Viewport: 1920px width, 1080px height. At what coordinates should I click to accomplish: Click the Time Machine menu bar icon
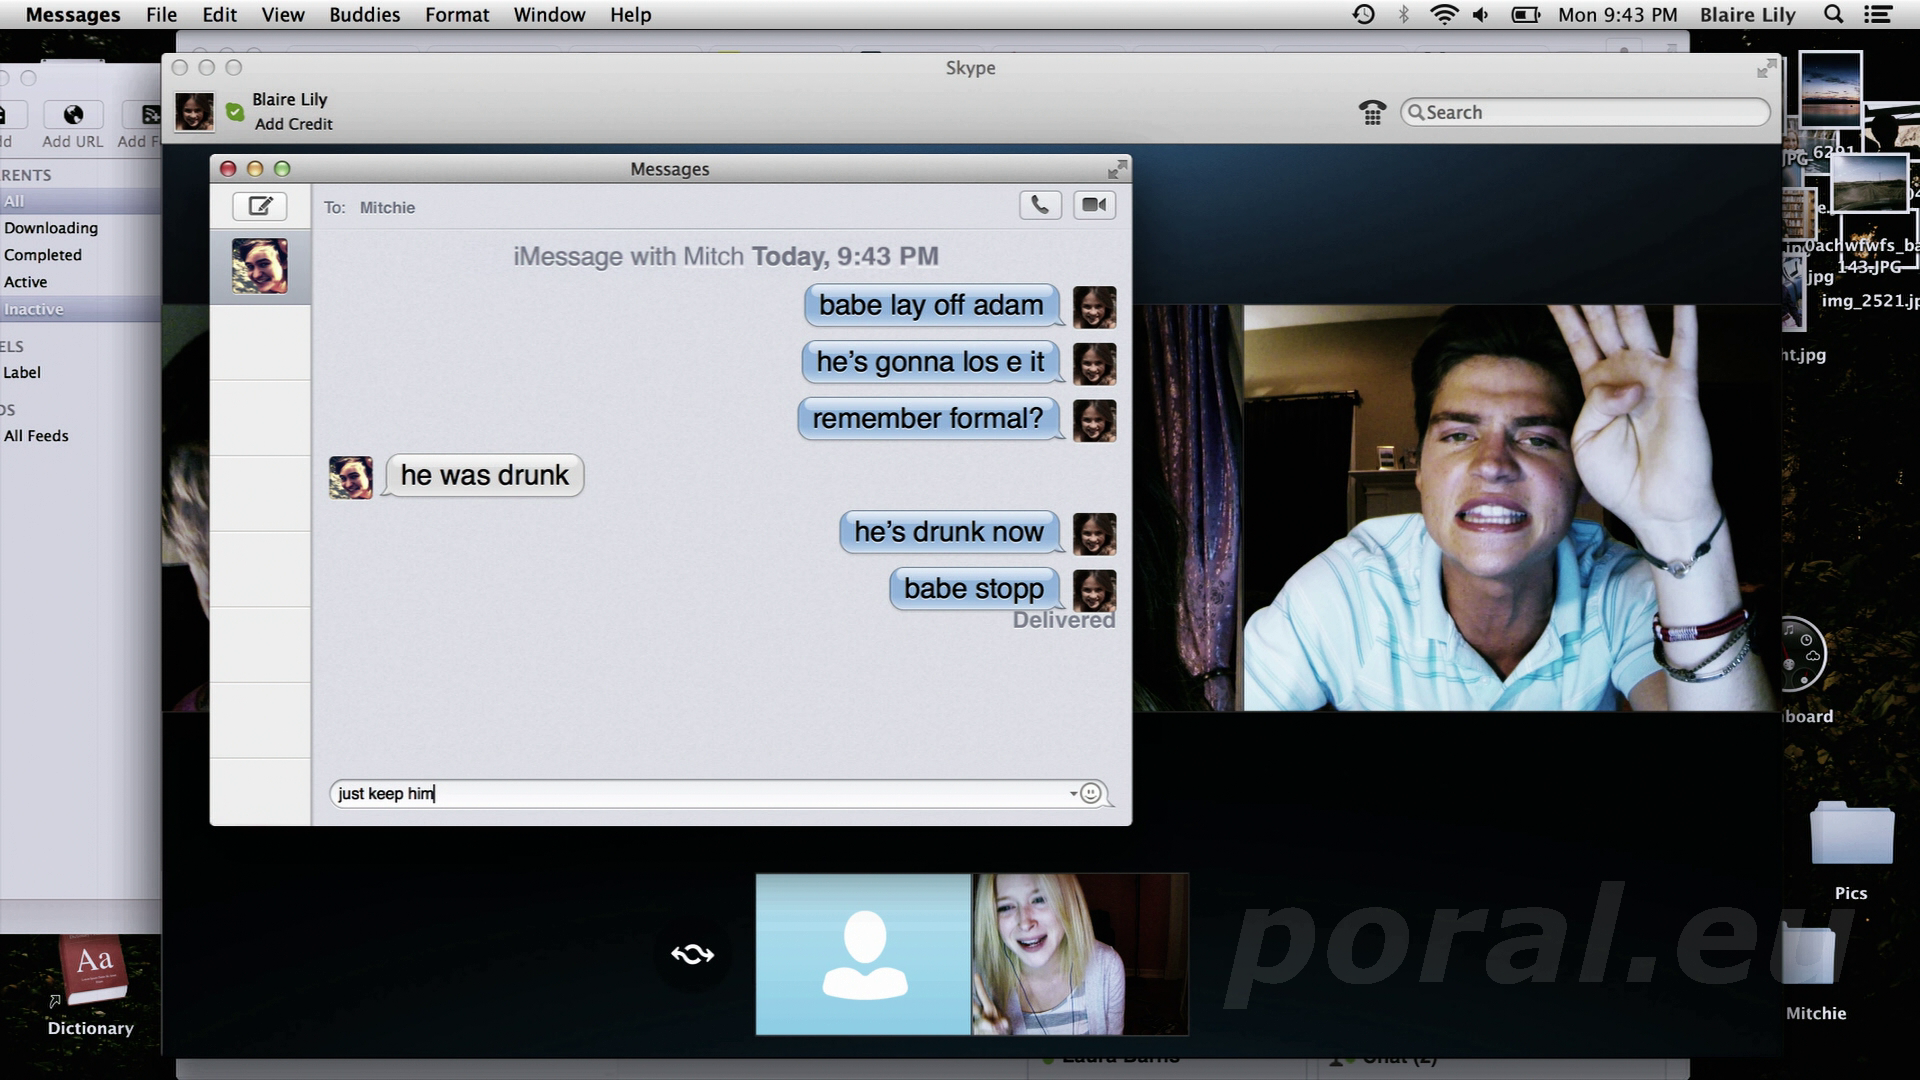point(1363,15)
